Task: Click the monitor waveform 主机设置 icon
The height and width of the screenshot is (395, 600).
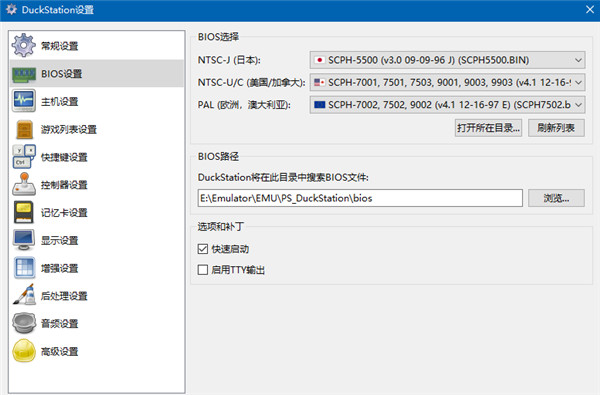Action: tap(24, 101)
